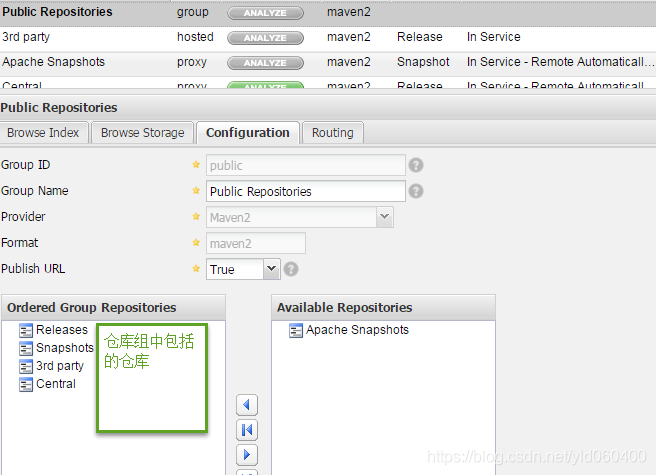Analyze the 3rd party repository

[x=265, y=38]
